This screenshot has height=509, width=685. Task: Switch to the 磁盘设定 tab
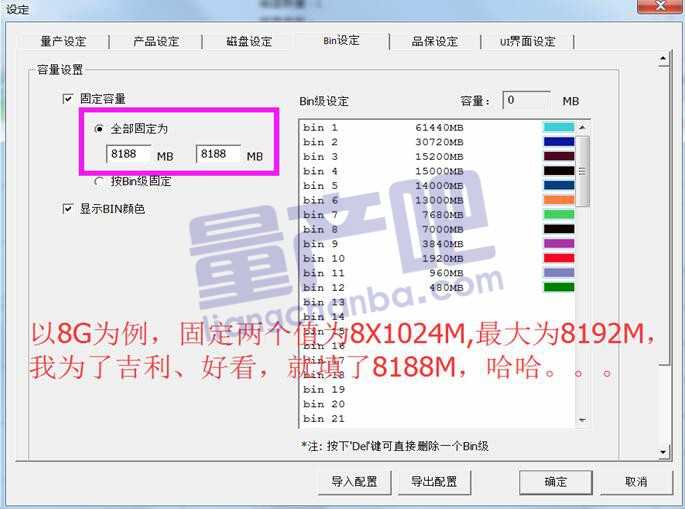pos(248,42)
